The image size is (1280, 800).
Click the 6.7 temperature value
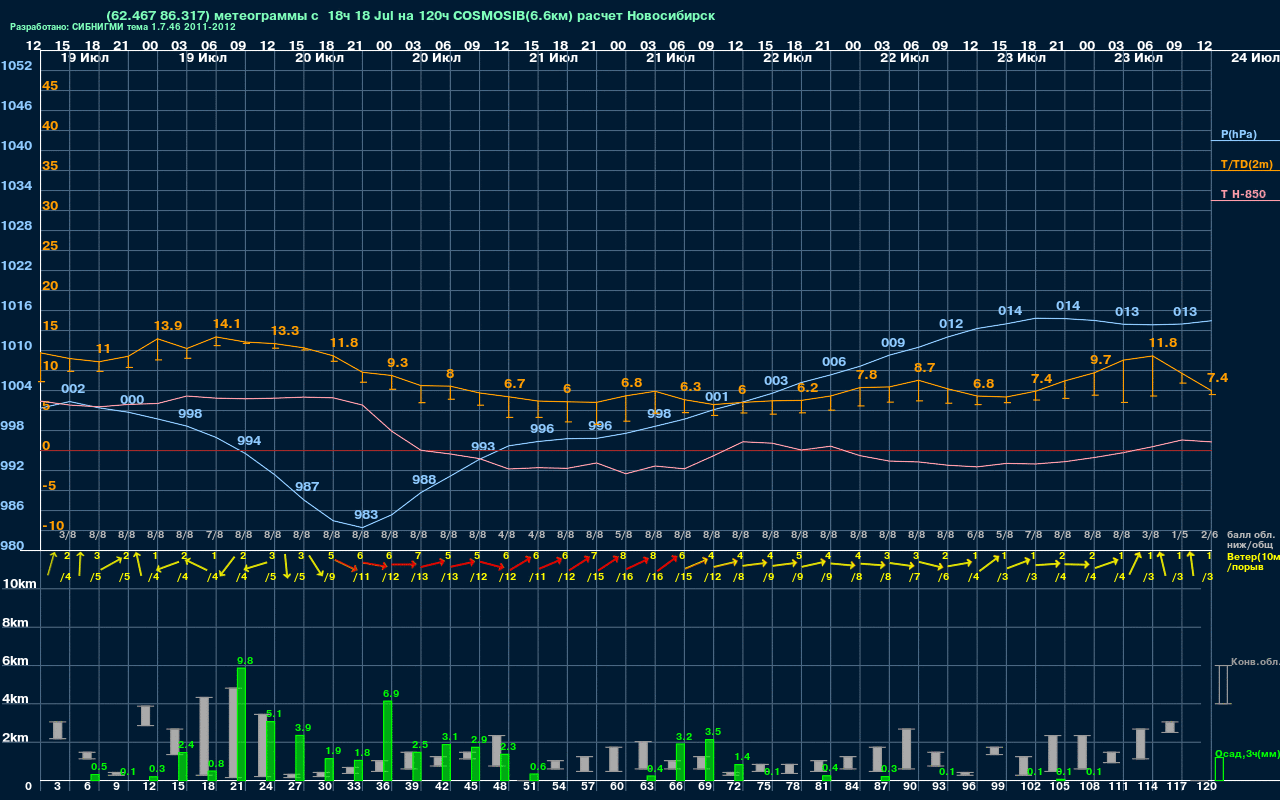pyautogui.click(x=515, y=383)
